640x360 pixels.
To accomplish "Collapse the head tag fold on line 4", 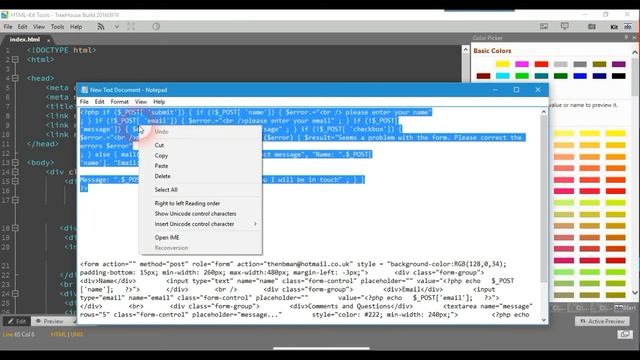I will click(x=15, y=78).
